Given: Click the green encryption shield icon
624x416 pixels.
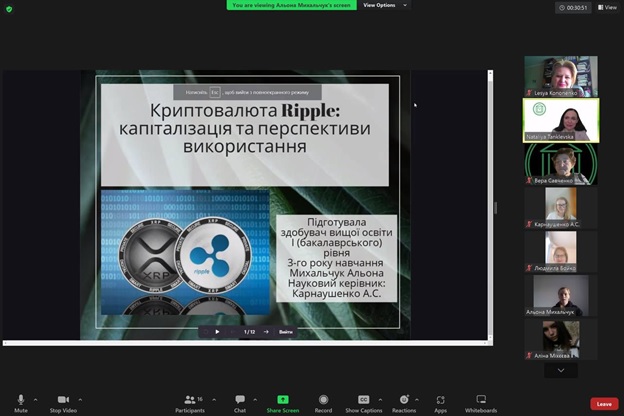Looking at the screenshot, I should tap(9, 8).
